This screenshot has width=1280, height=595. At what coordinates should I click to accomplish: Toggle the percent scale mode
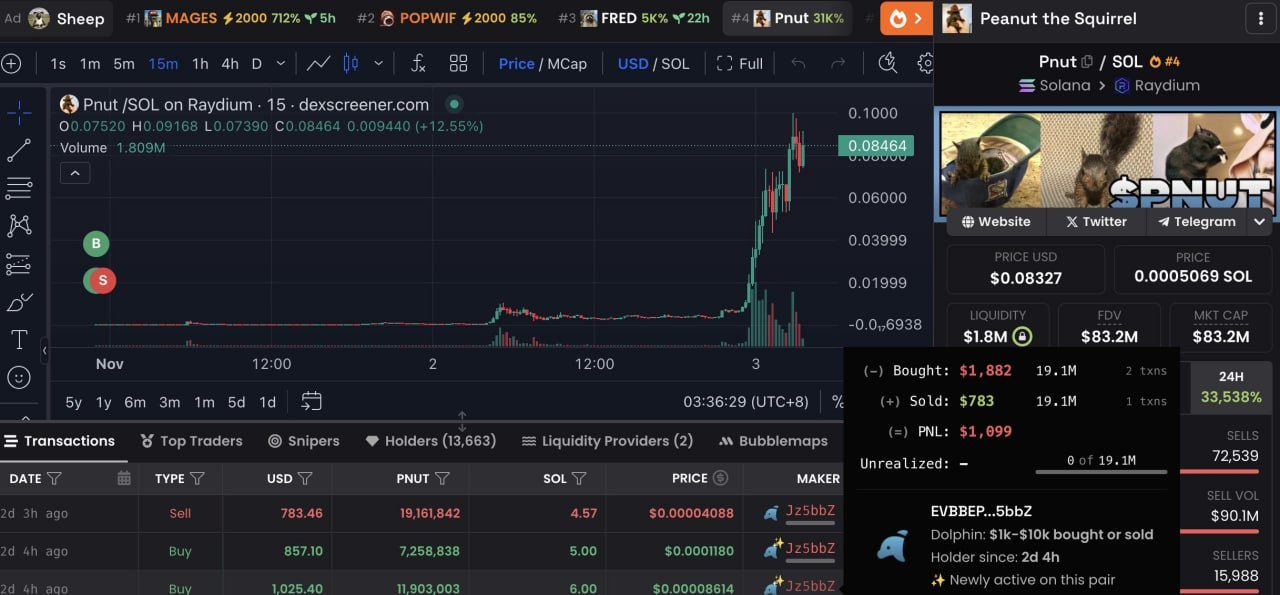click(x=837, y=402)
